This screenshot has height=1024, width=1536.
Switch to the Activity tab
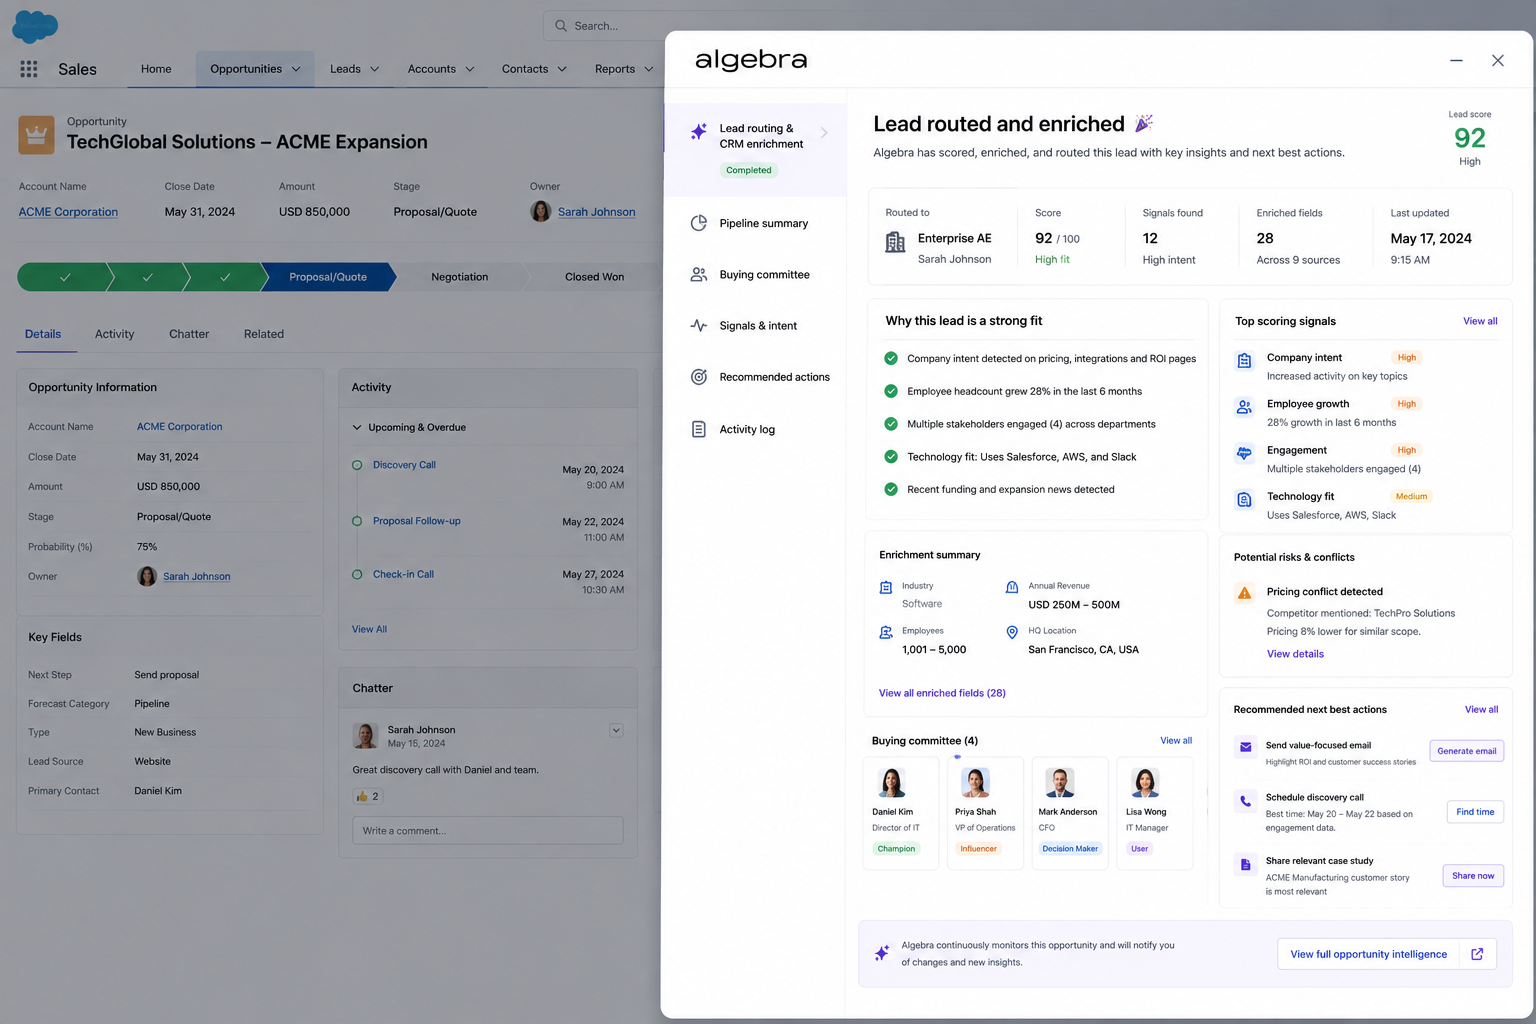tap(114, 334)
